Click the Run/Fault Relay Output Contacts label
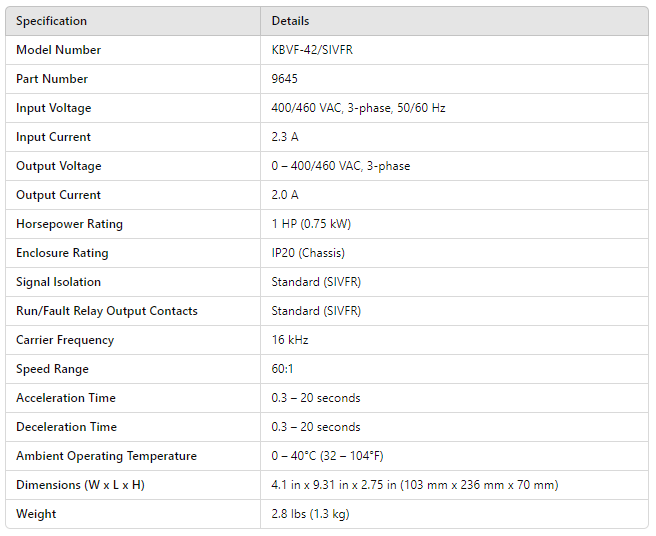Image resolution: width=656 pixels, height=536 pixels. [x=107, y=311]
